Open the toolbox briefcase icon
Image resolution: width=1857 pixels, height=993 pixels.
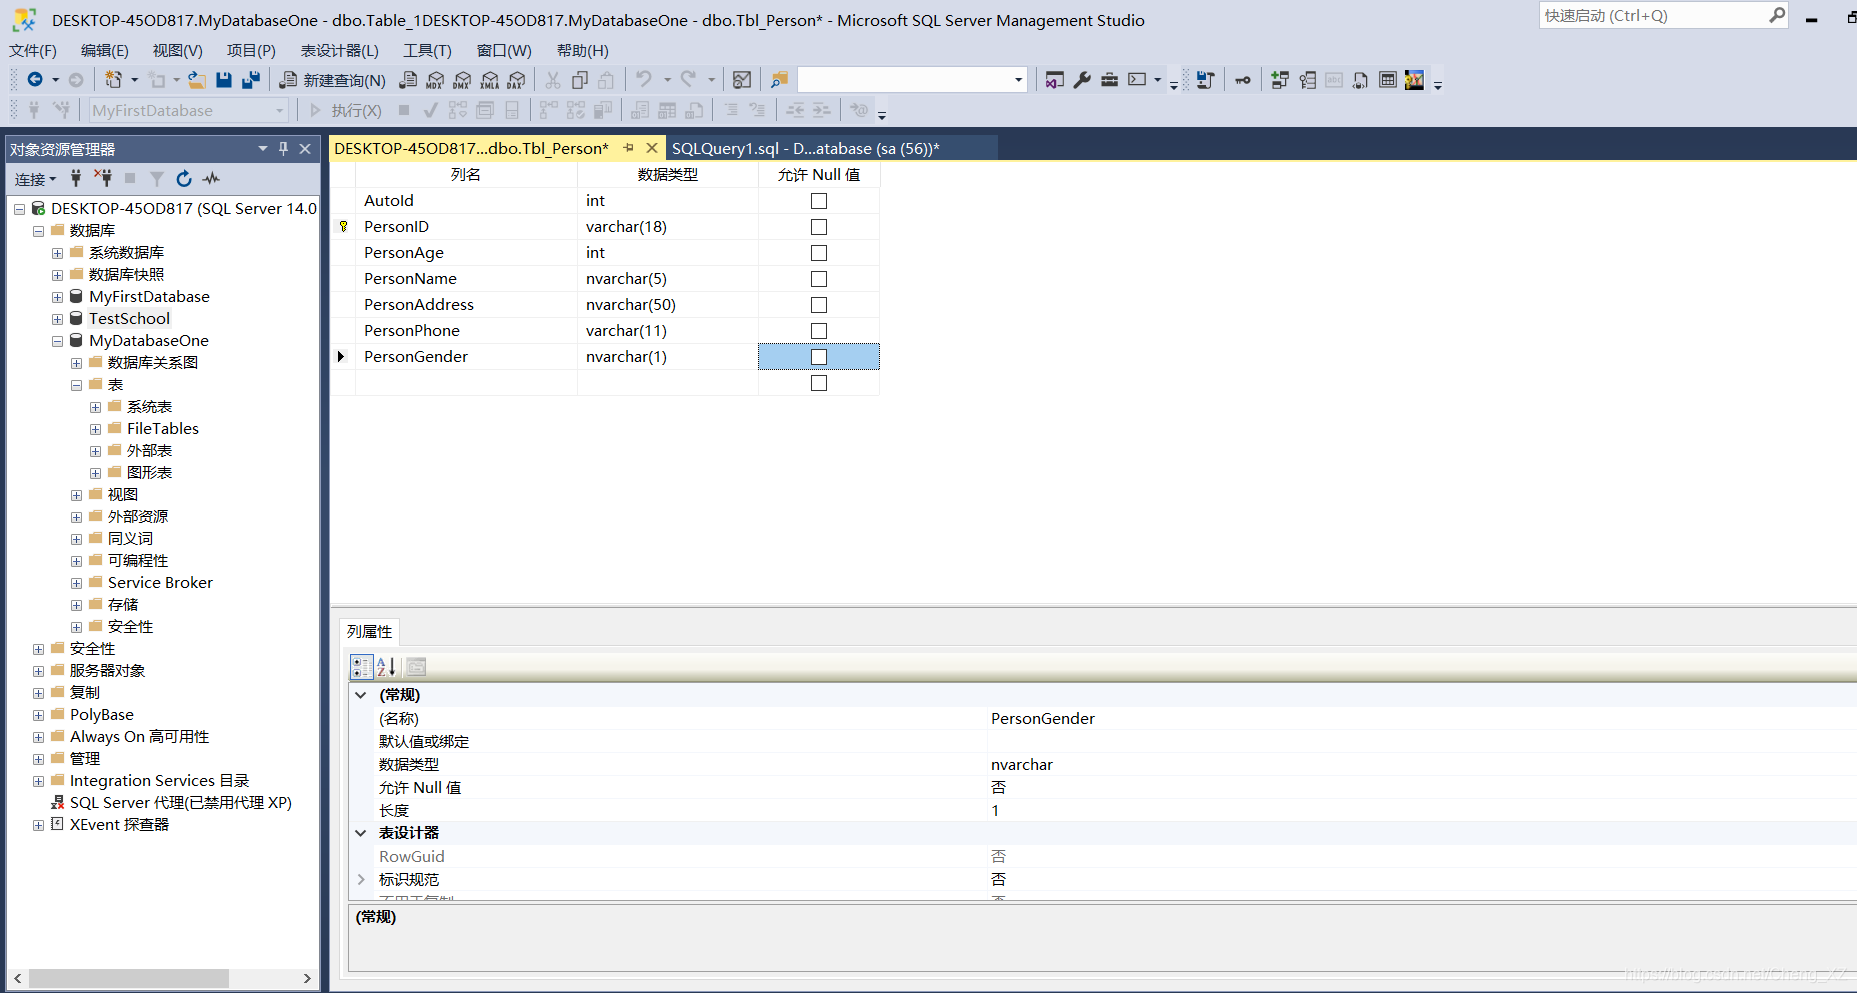pos(1109,80)
